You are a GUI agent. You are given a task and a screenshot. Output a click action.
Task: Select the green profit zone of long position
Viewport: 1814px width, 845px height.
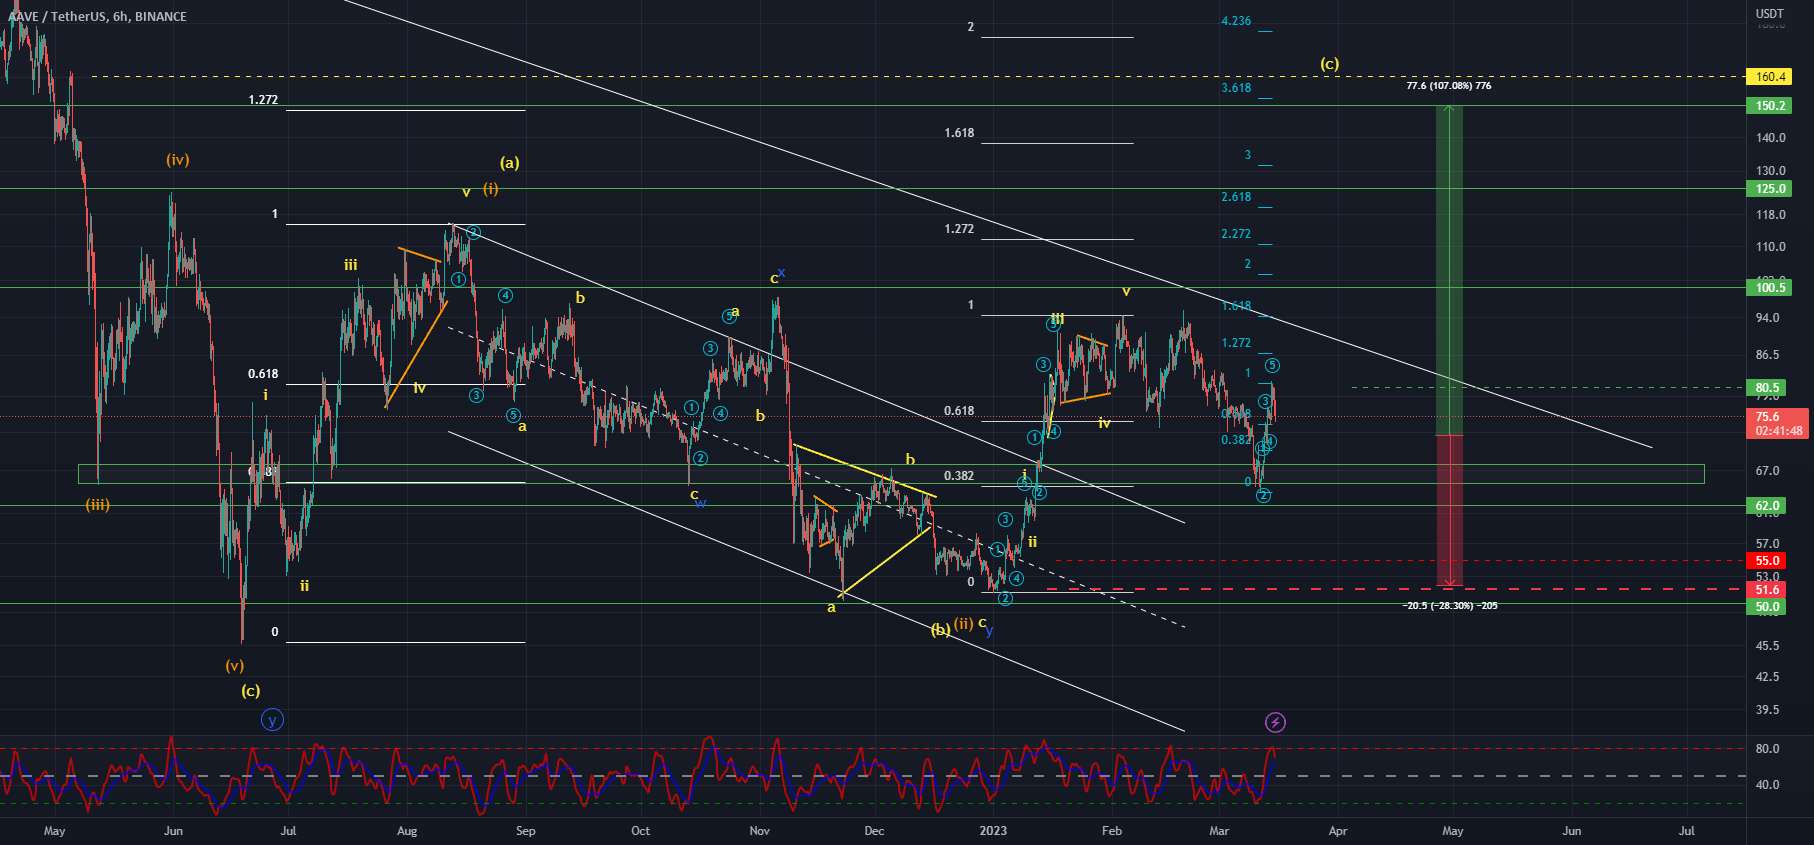(x=1450, y=270)
